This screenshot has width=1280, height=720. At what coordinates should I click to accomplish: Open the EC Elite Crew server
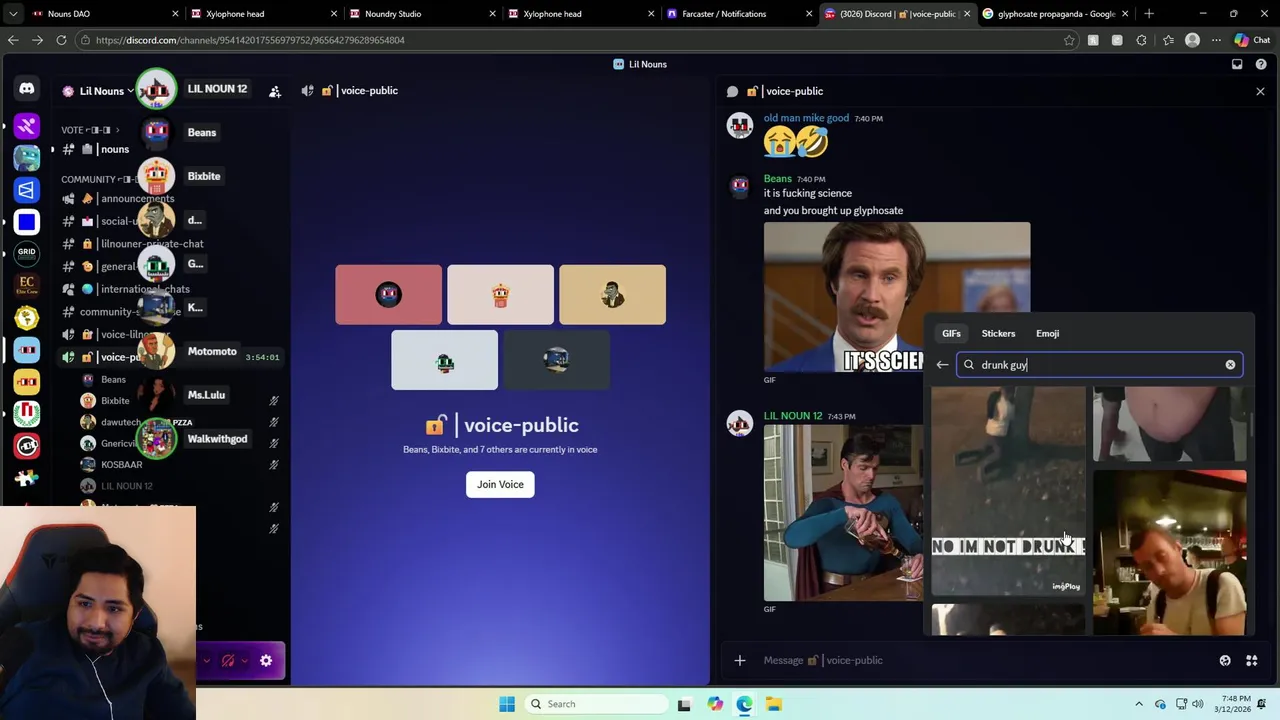[x=27, y=285]
